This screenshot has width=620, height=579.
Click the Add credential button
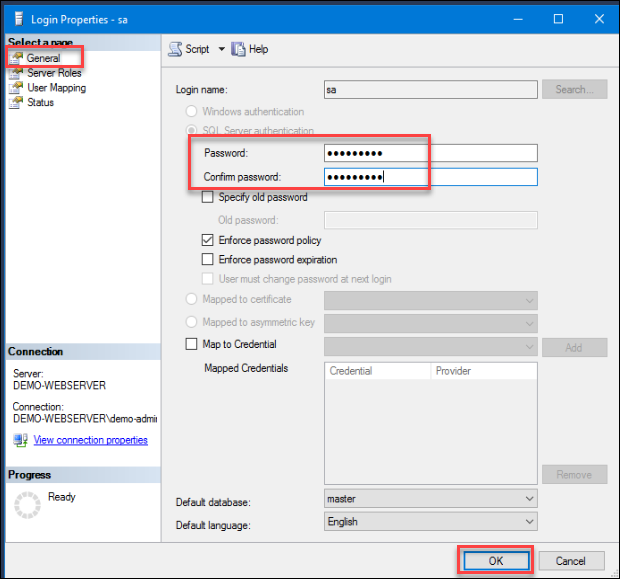tap(575, 348)
